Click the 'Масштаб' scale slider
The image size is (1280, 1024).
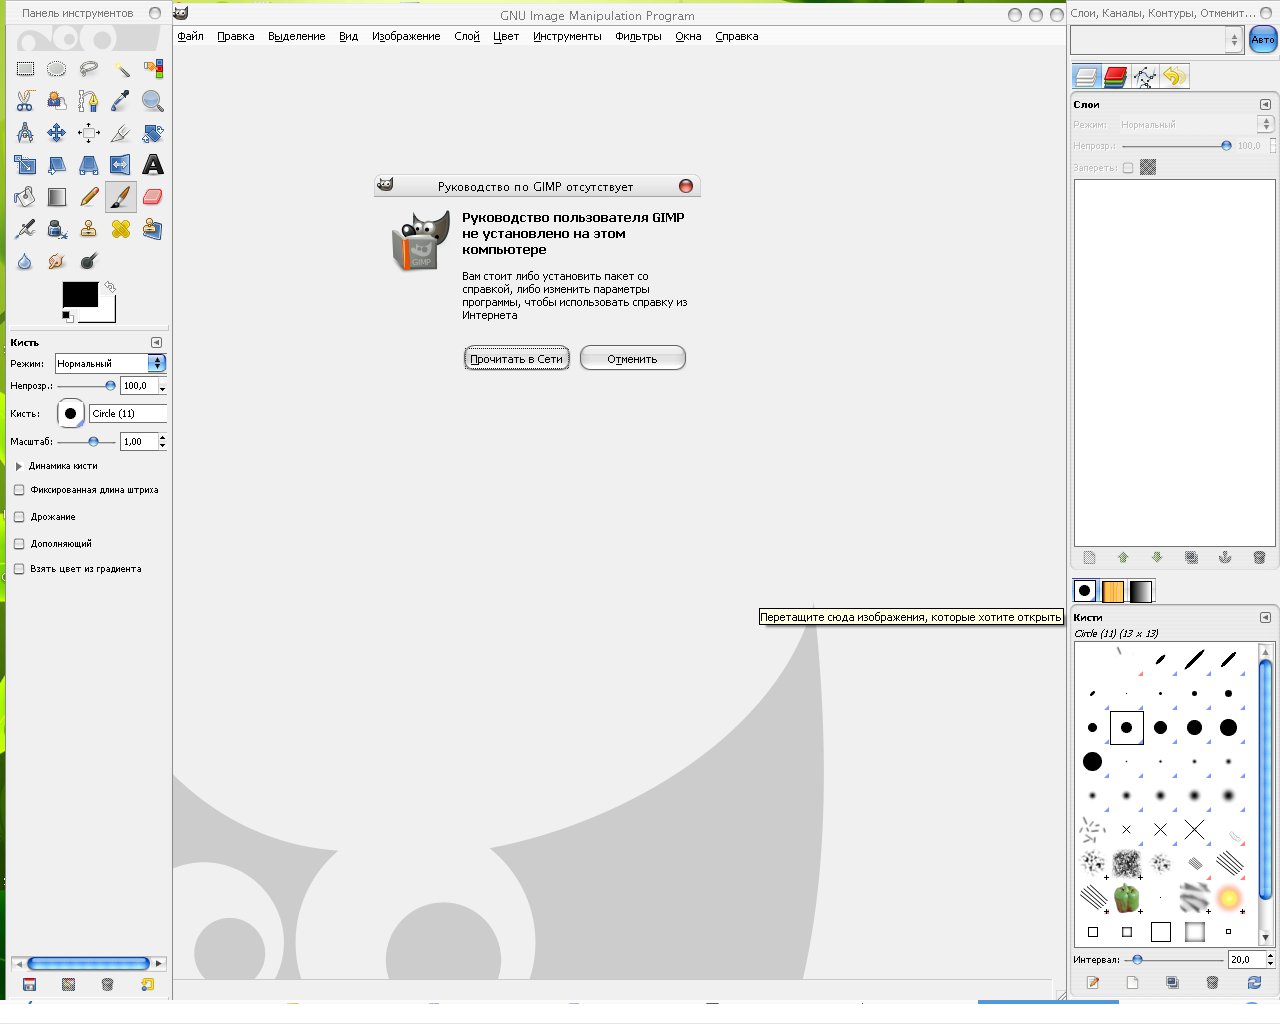click(x=86, y=441)
